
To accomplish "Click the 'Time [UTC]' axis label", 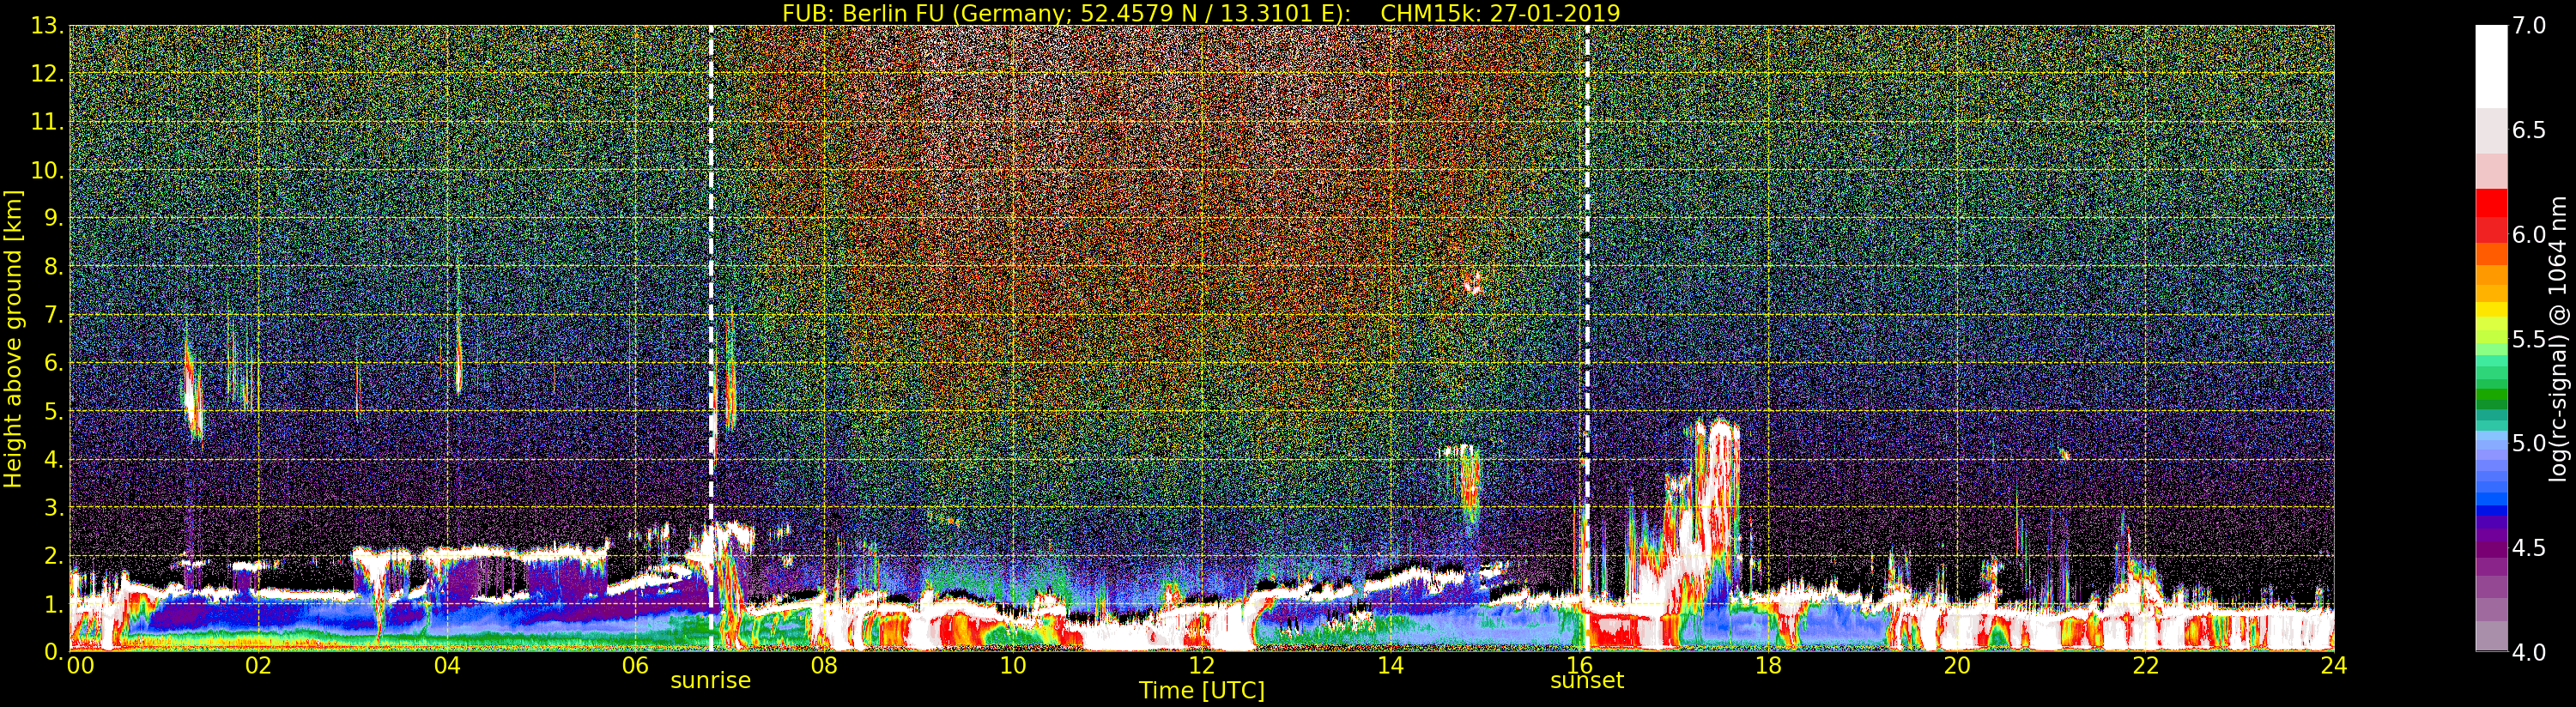I will click(1201, 690).
